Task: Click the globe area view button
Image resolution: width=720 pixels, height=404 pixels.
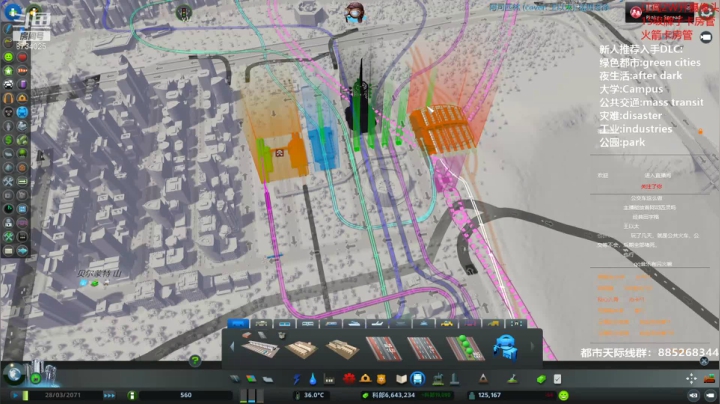Action: point(14,374)
